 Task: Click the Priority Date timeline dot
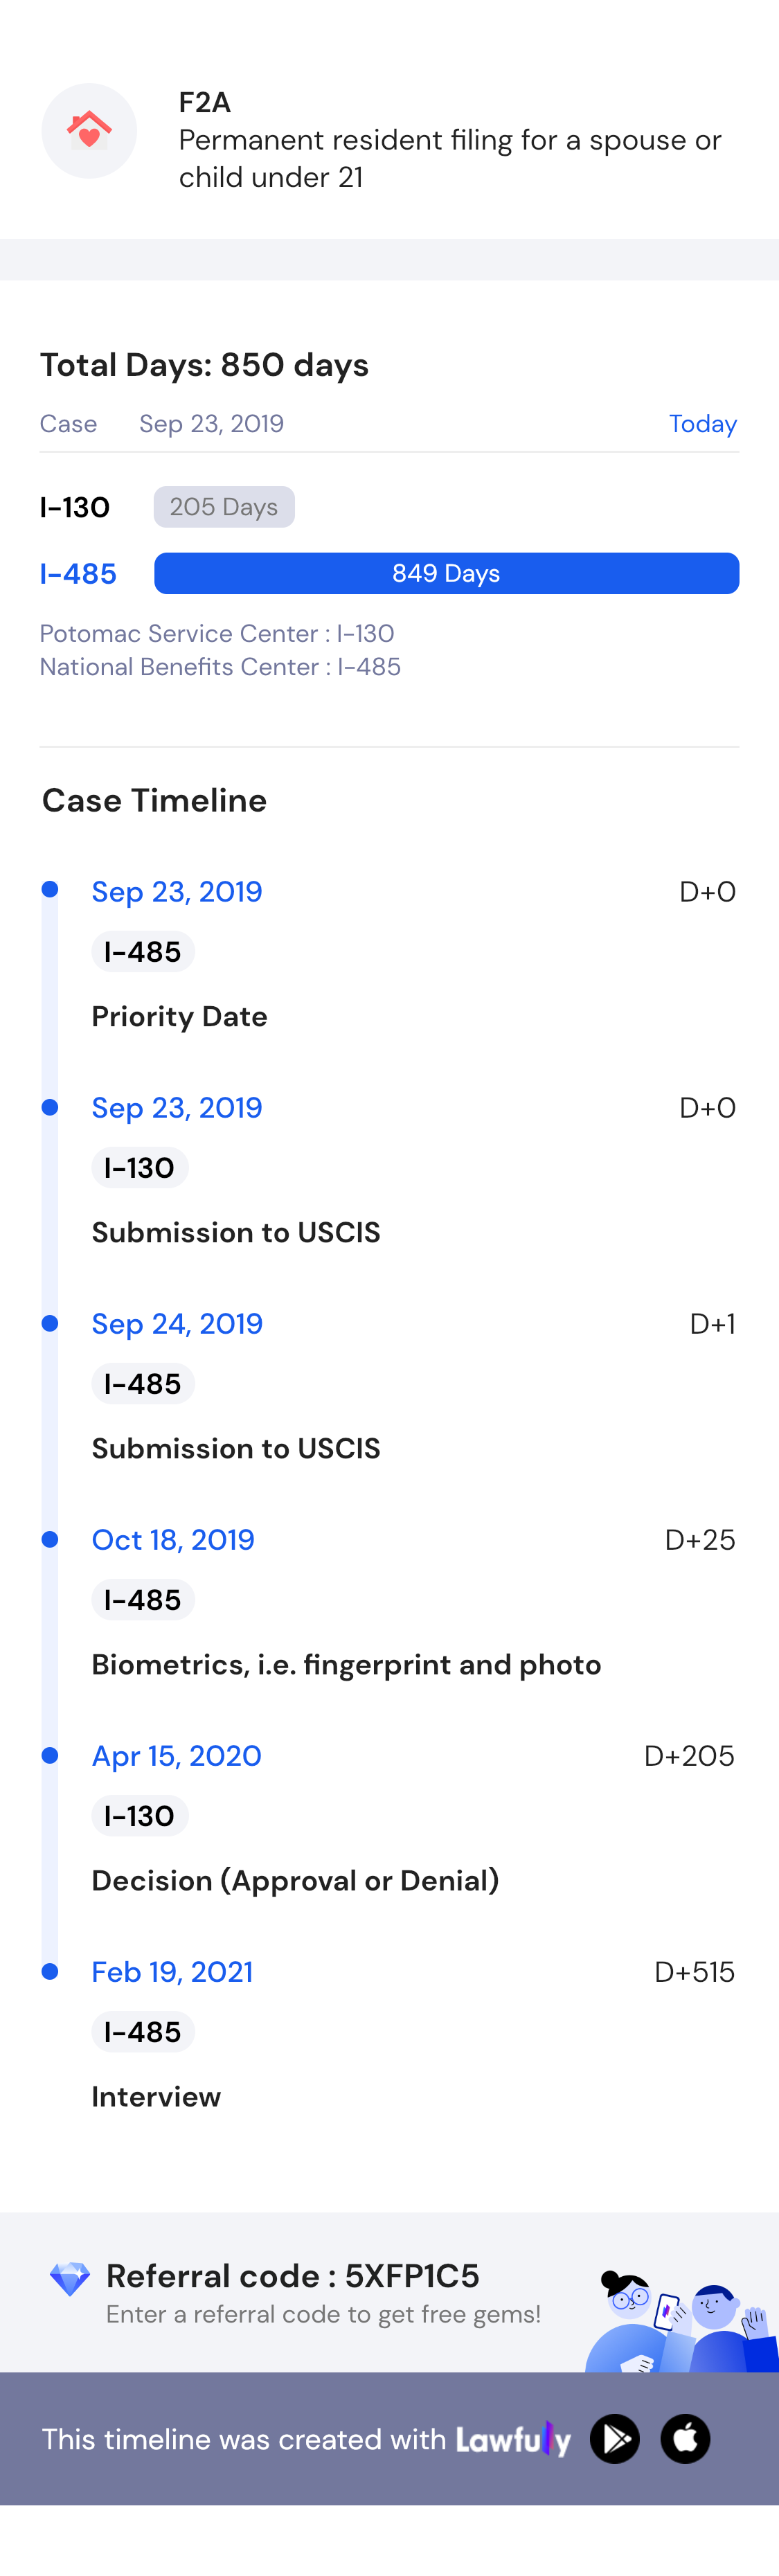50,889
